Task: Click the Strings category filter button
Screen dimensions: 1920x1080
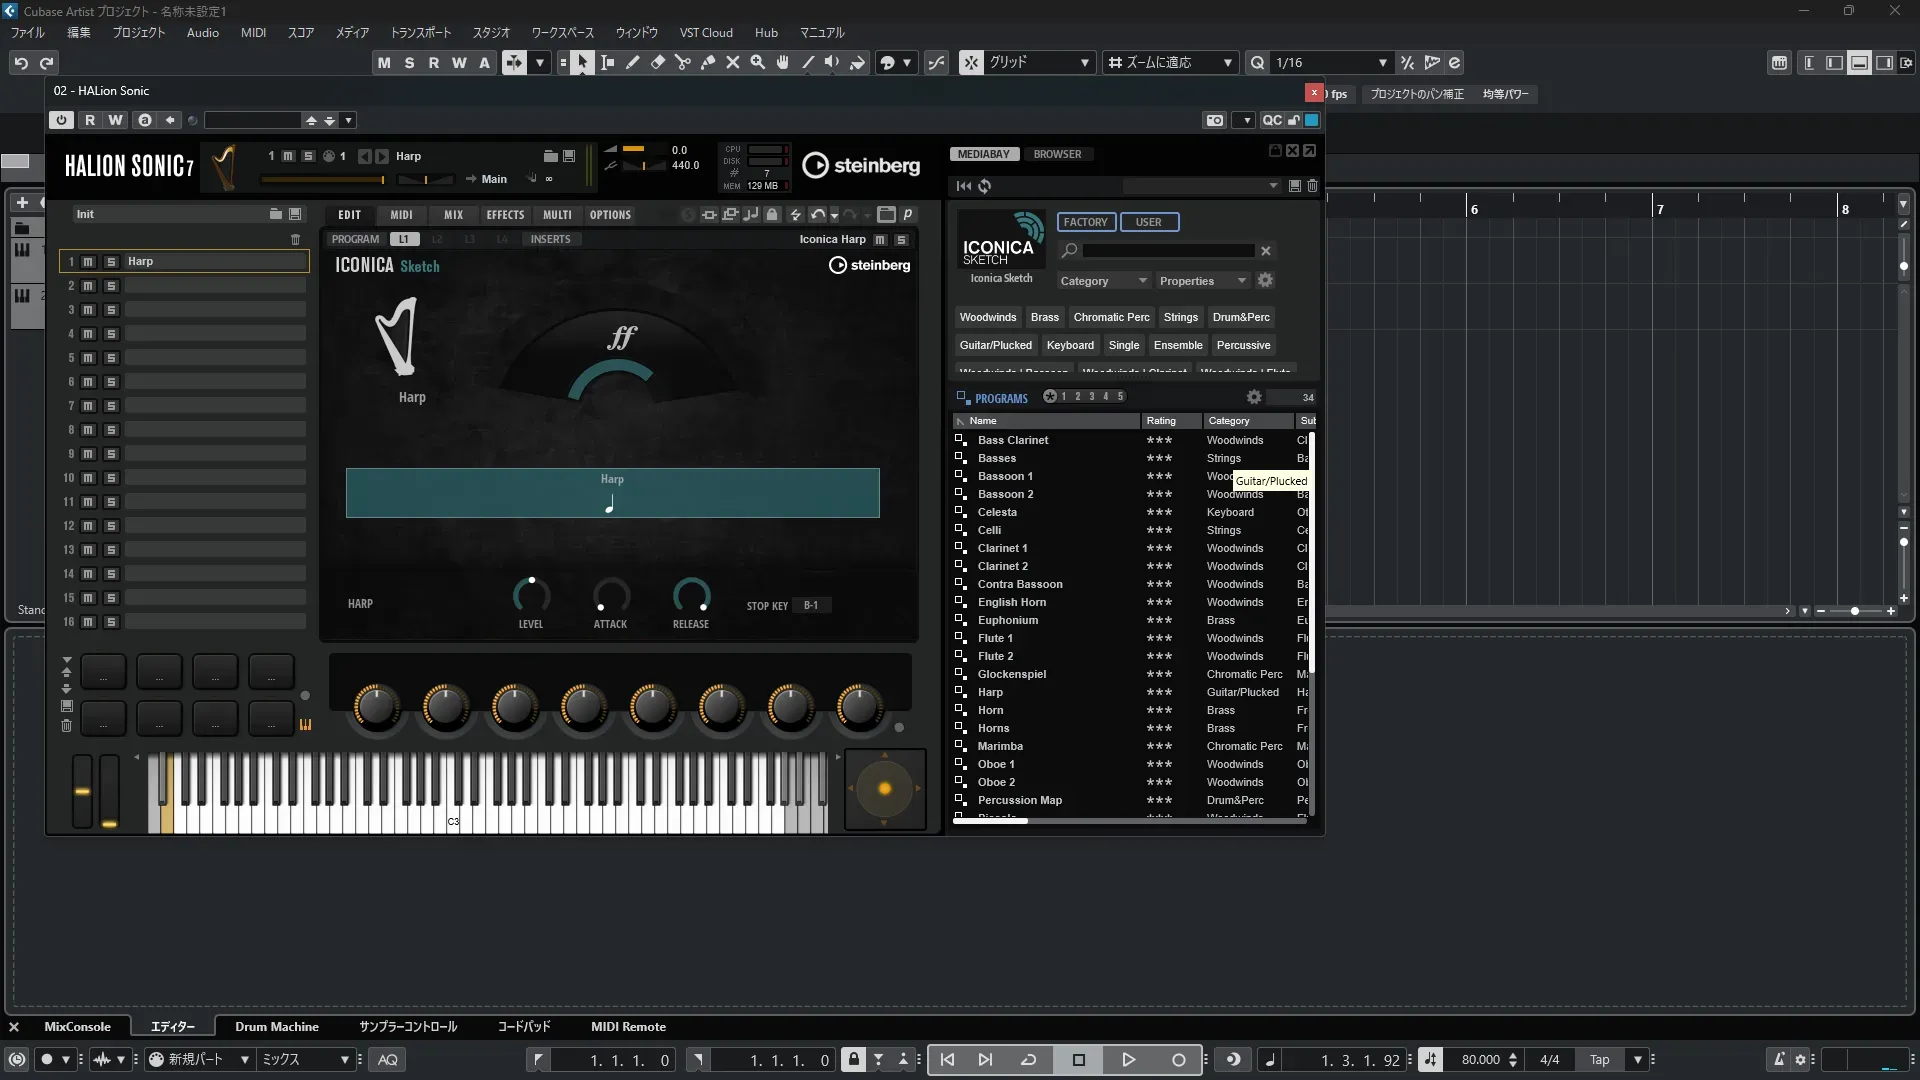Action: (x=1180, y=317)
